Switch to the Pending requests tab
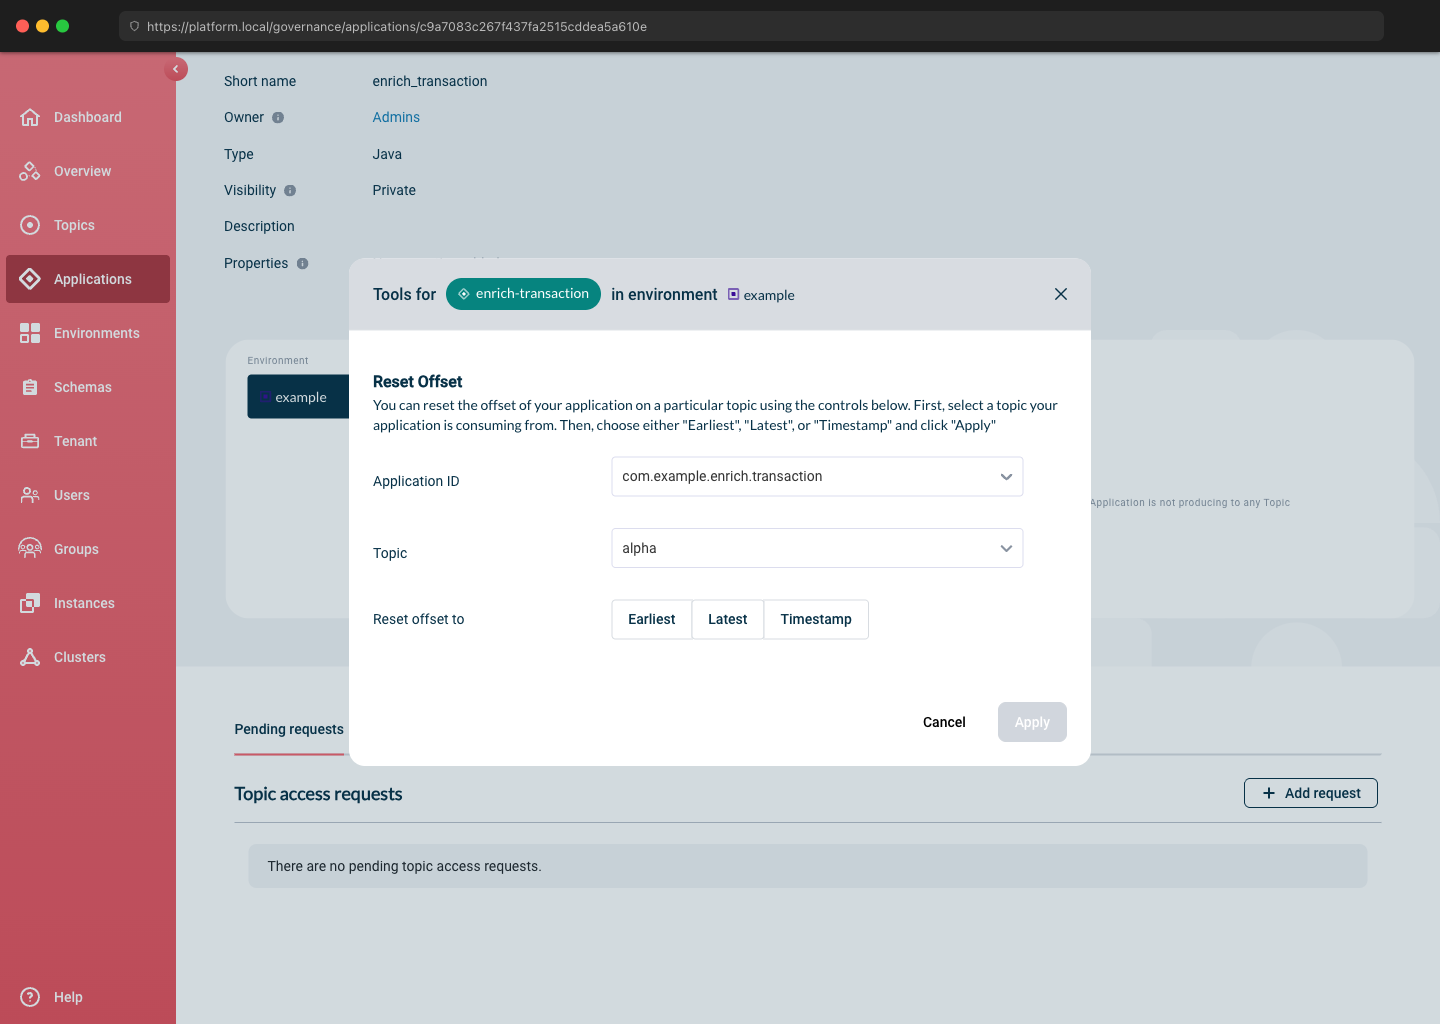This screenshot has width=1440, height=1024. coord(289,729)
